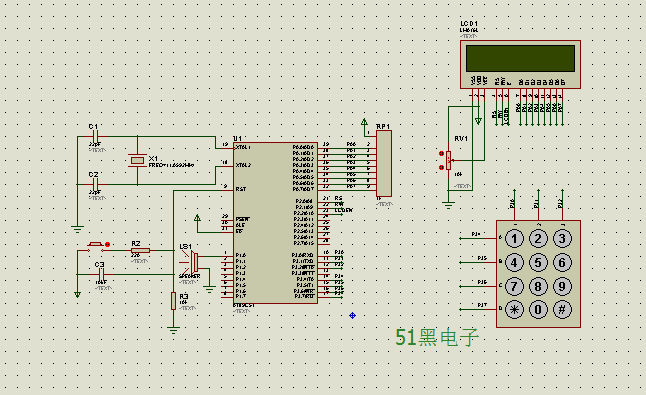Select capacitor C3 symbol
This screenshot has width=646, height=395.
[x=101, y=274]
